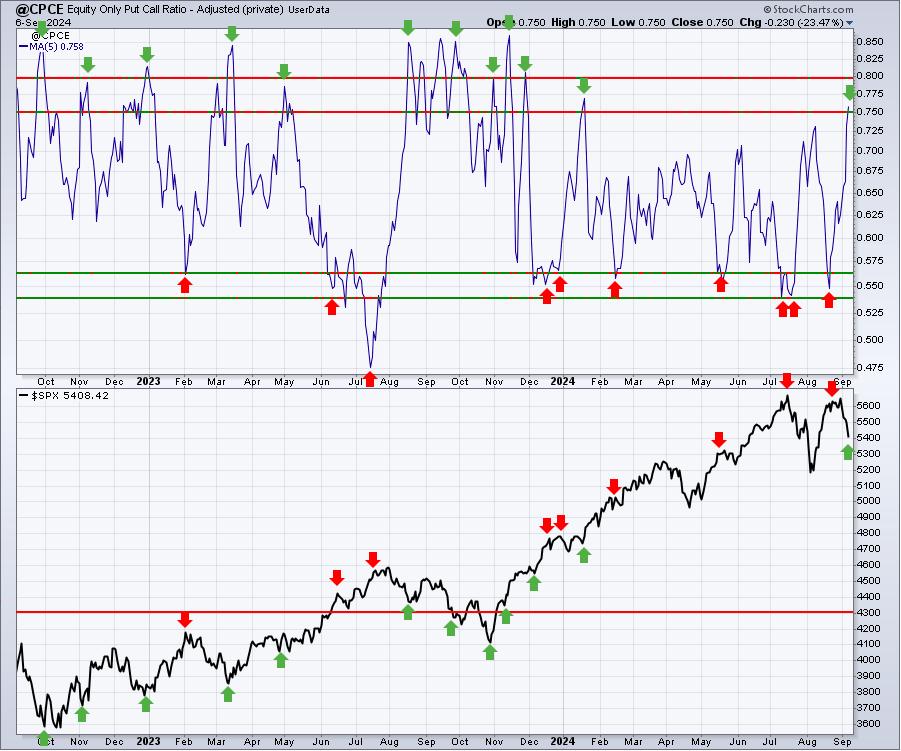Screen dimensions: 901x751
Task: Click the green up arrow under SPX October 2022 bottom
Action: [x=44, y=737]
